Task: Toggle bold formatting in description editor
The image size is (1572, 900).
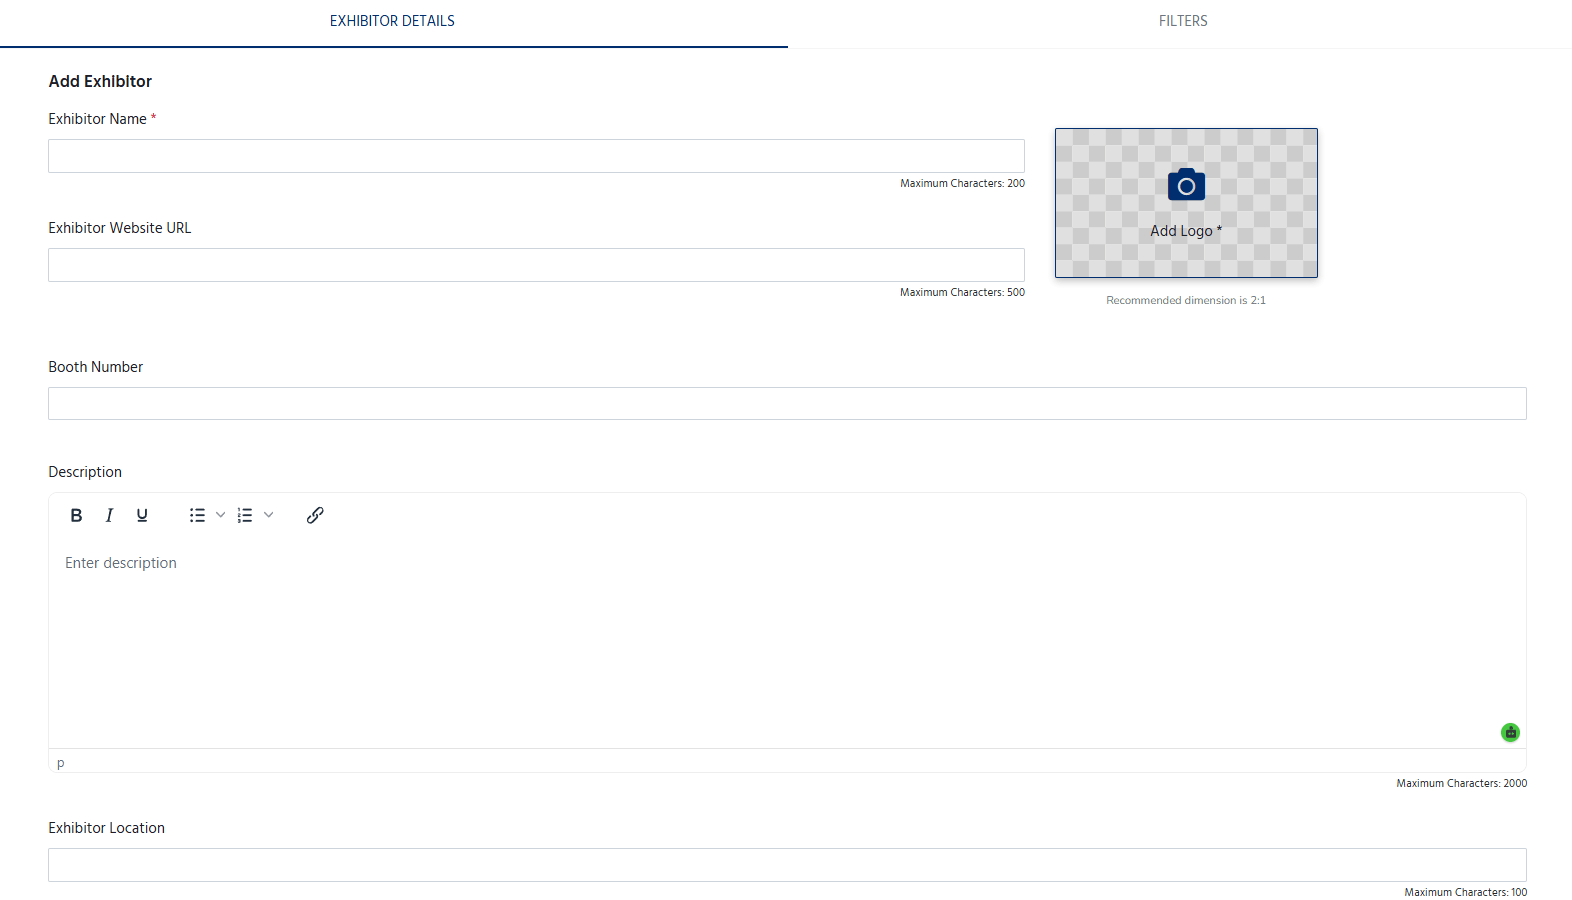Action: [76, 515]
